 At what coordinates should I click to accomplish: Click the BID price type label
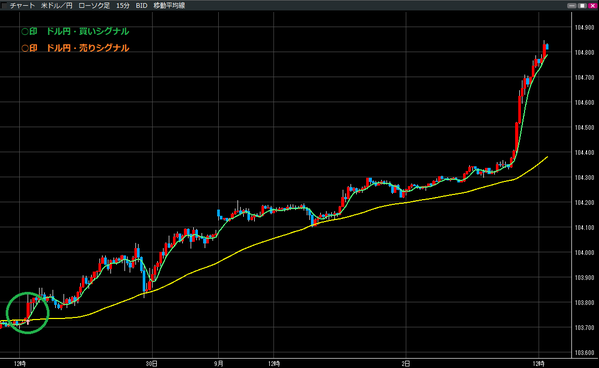tap(141, 6)
